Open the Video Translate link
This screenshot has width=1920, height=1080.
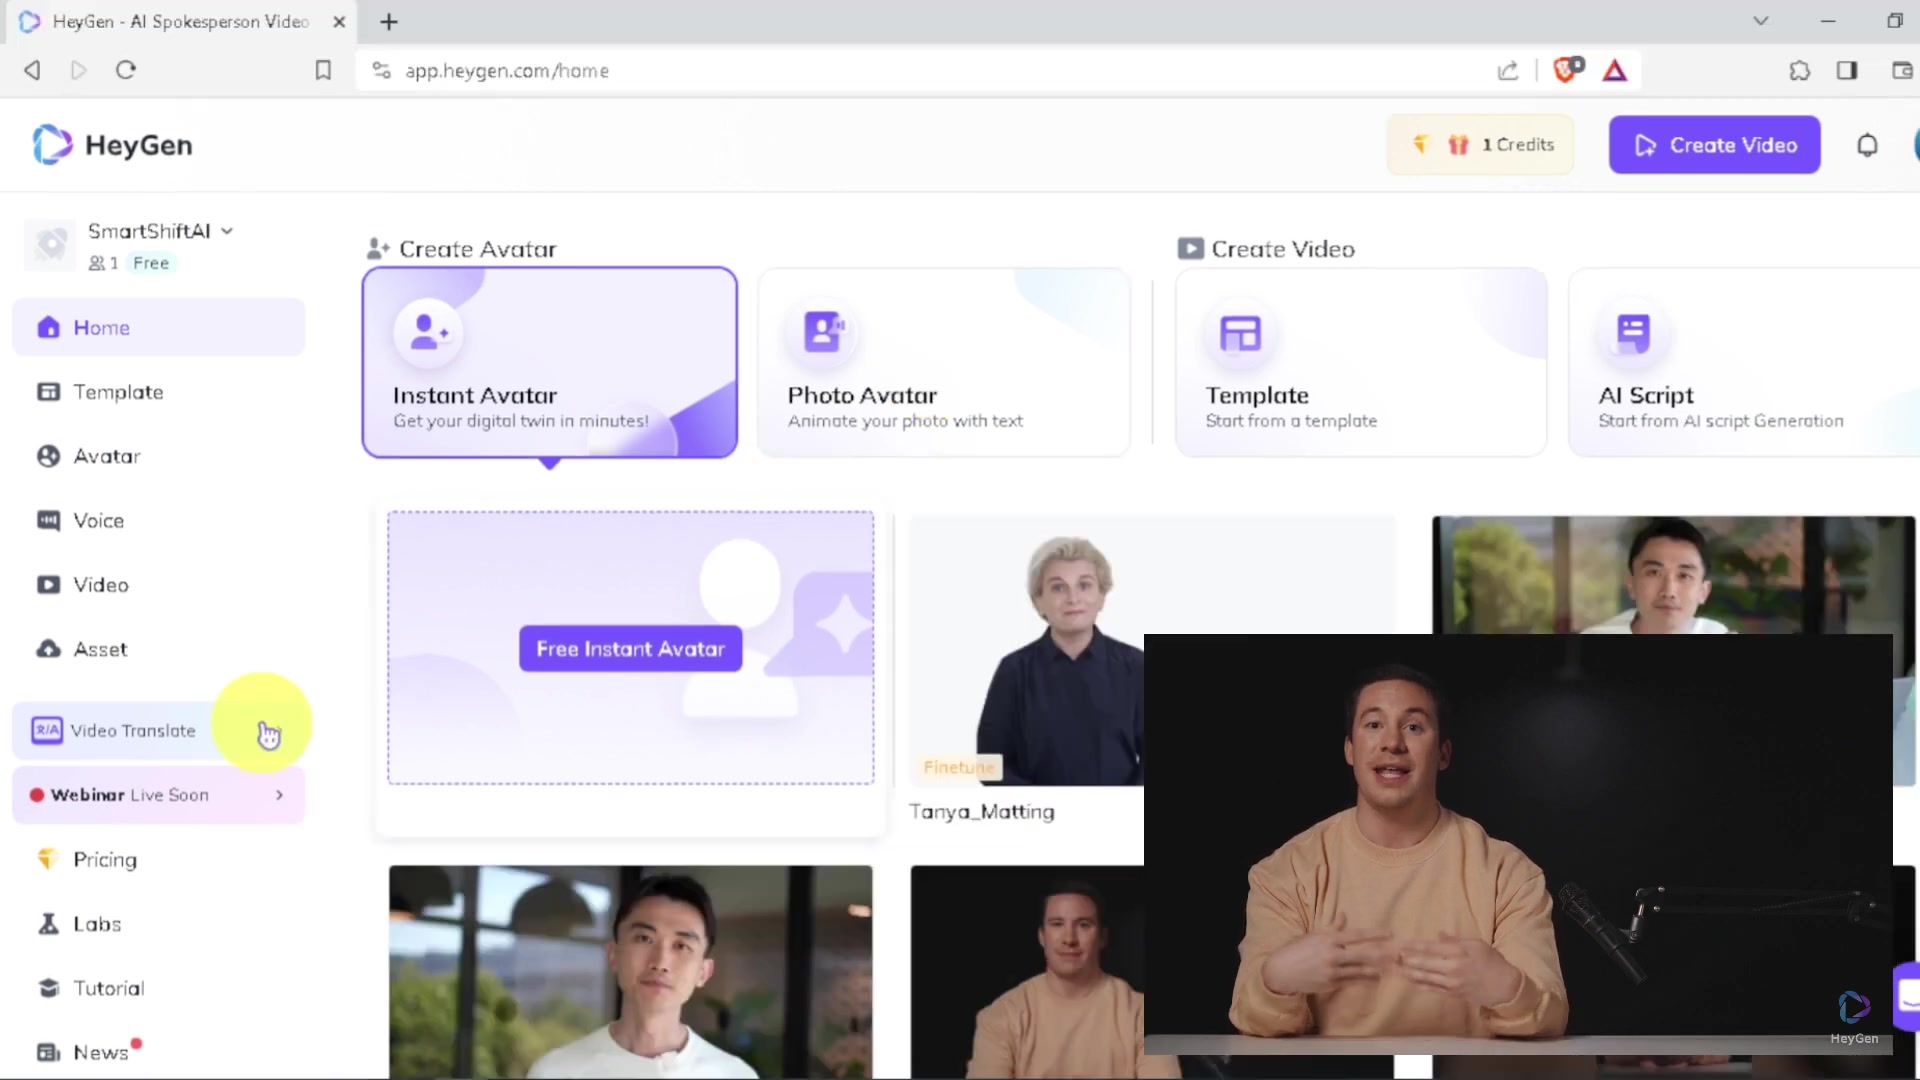[158, 730]
